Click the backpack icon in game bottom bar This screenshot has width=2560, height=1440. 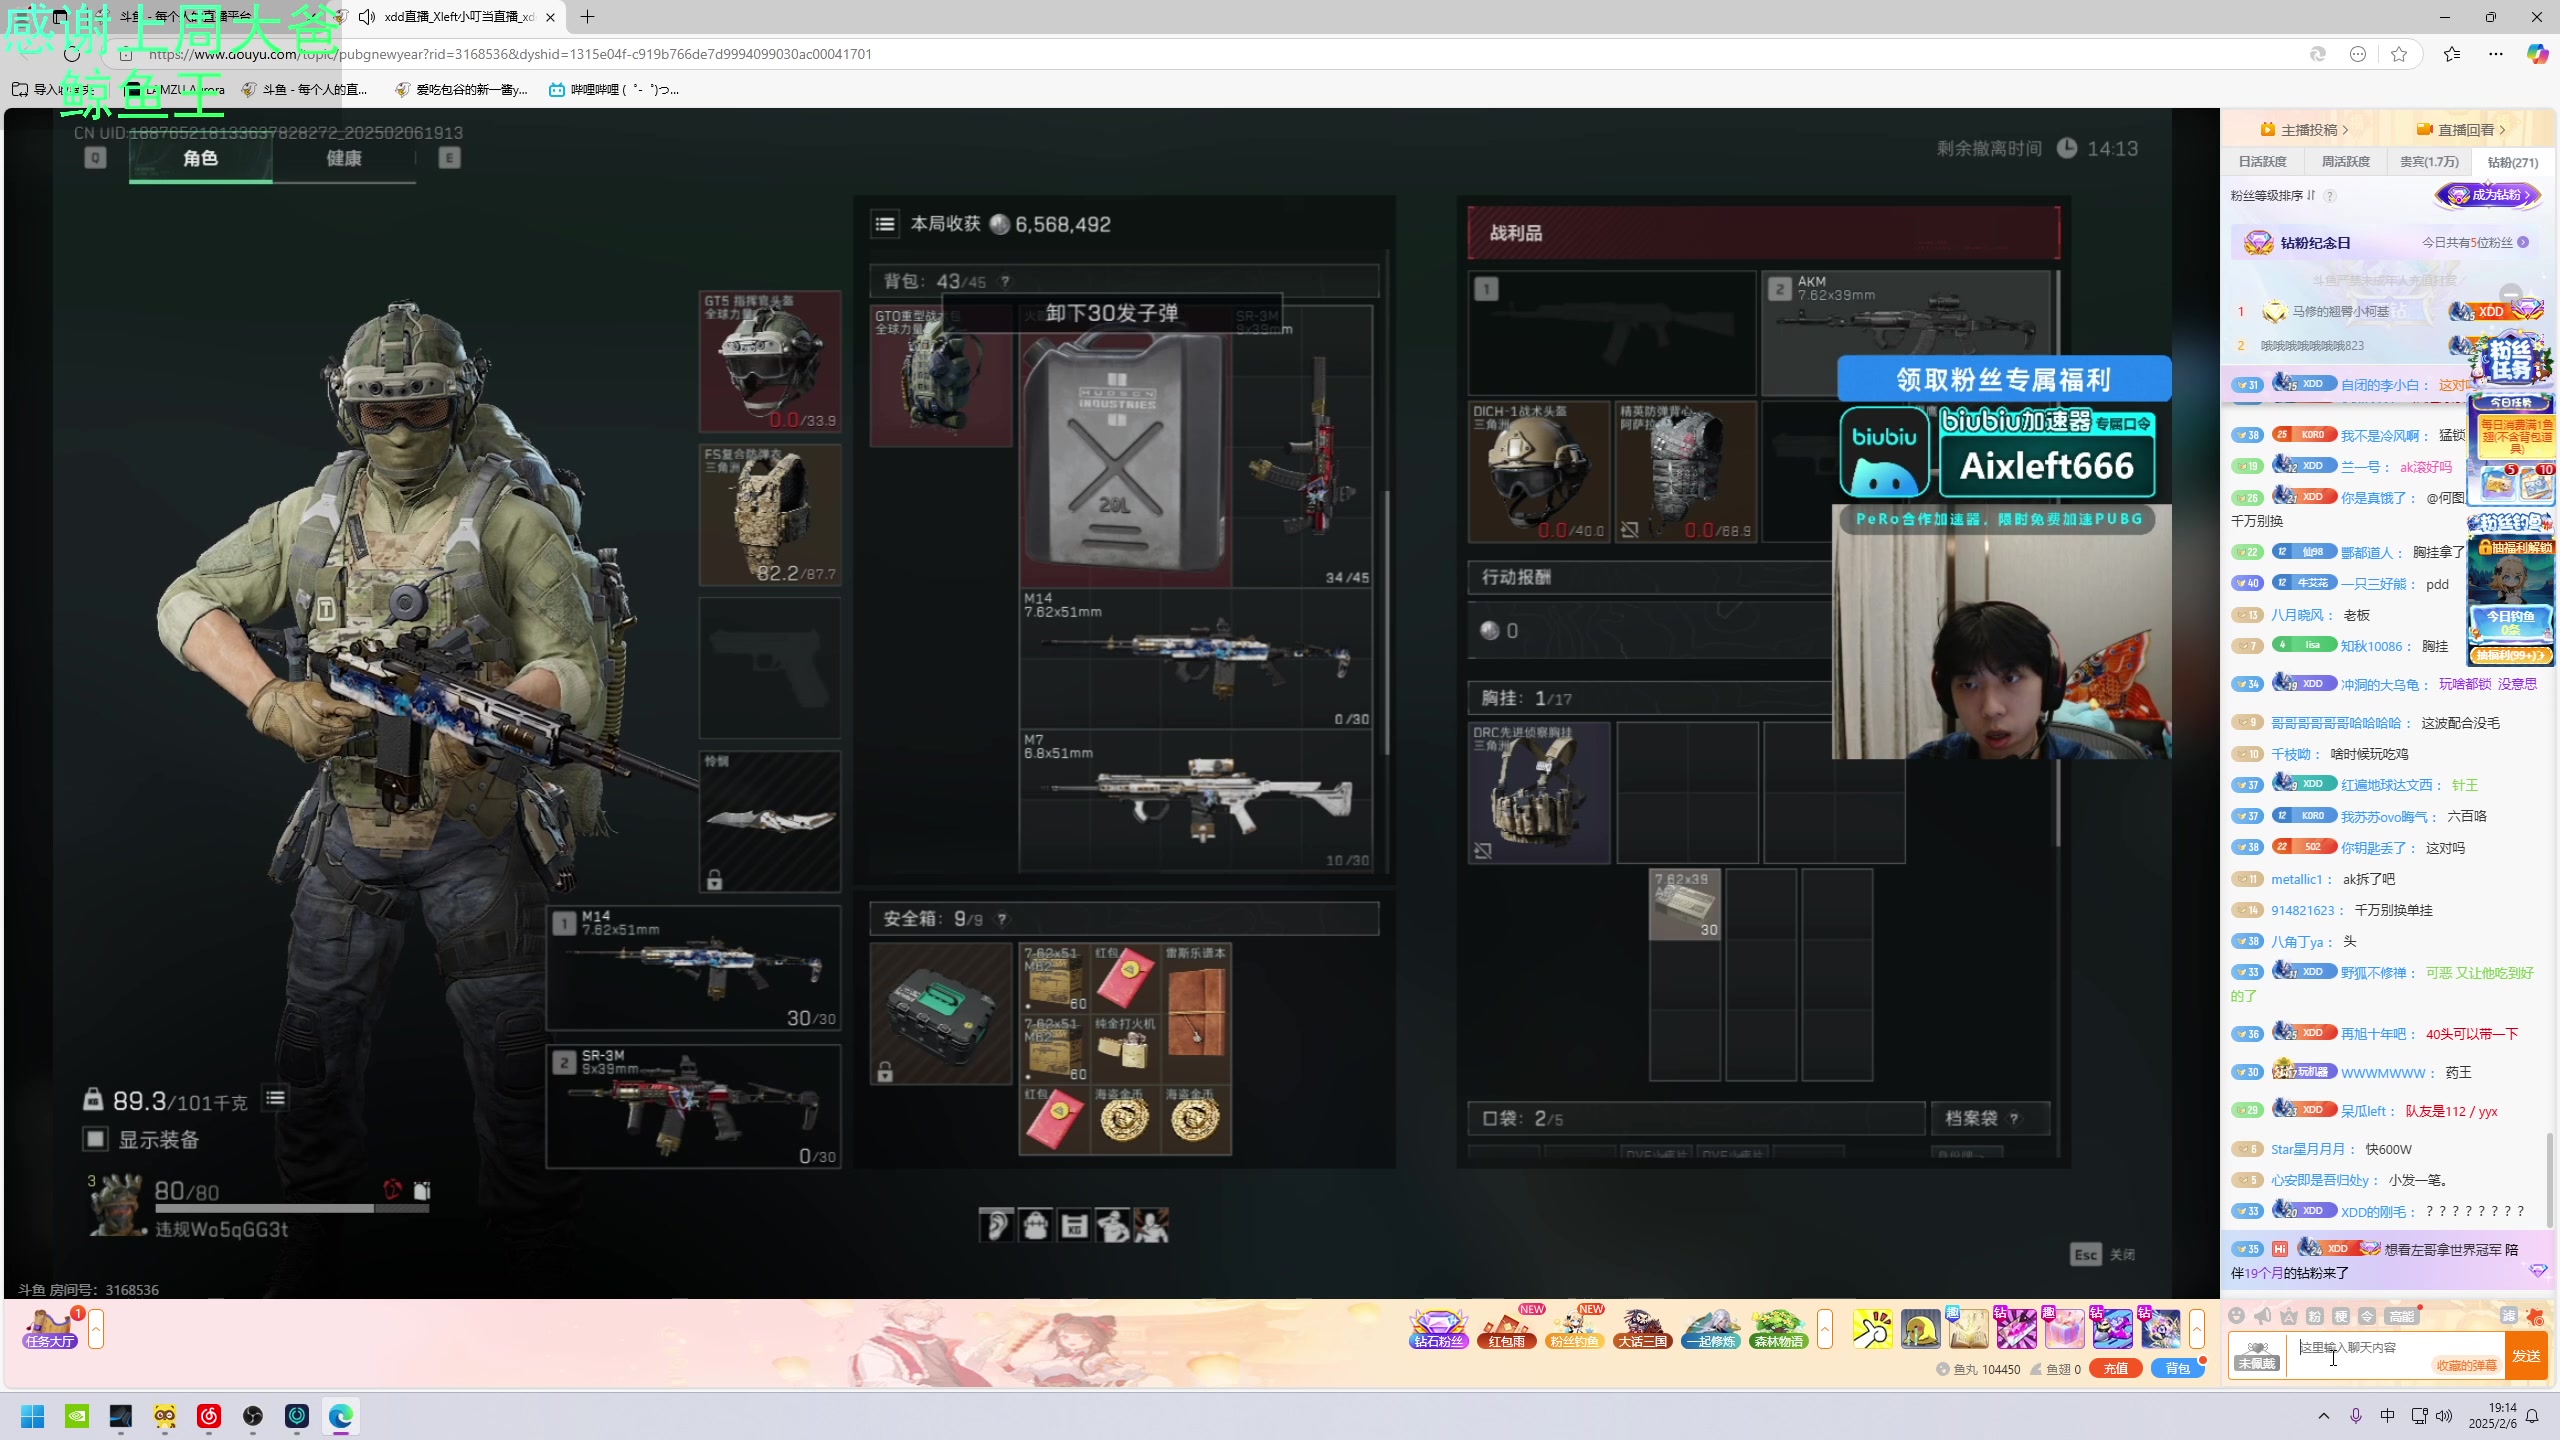(1035, 1225)
